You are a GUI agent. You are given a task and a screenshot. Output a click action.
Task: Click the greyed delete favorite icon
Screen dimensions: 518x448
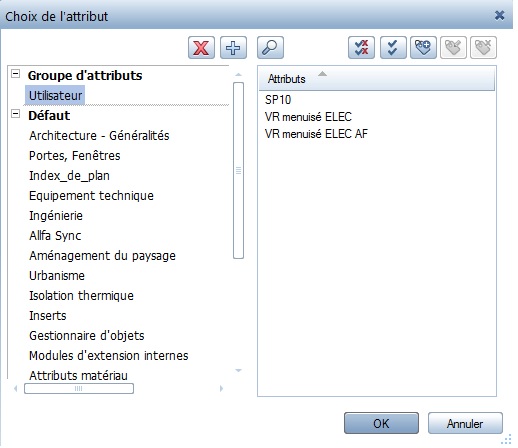click(x=483, y=48)
